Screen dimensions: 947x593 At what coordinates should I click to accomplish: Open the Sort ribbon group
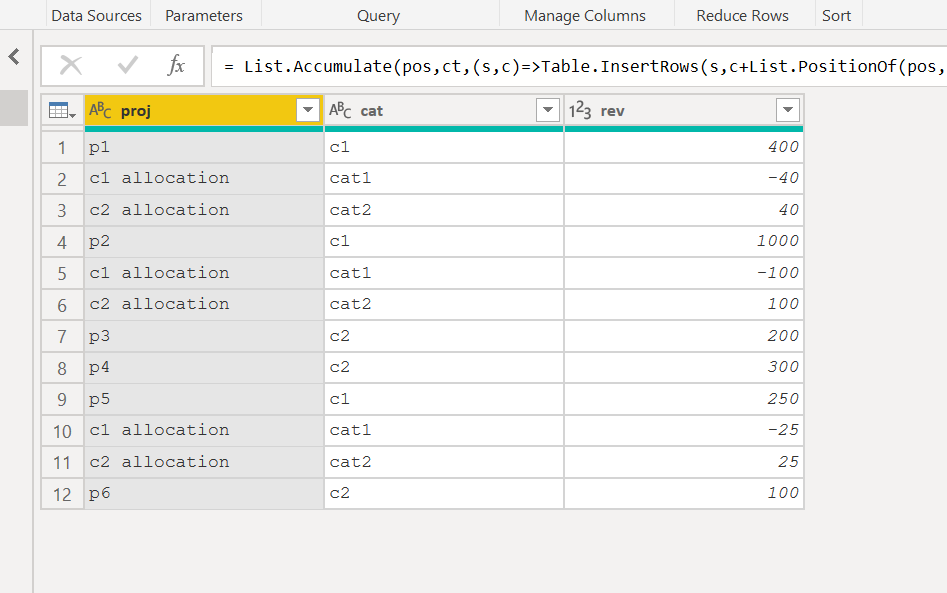836,16
